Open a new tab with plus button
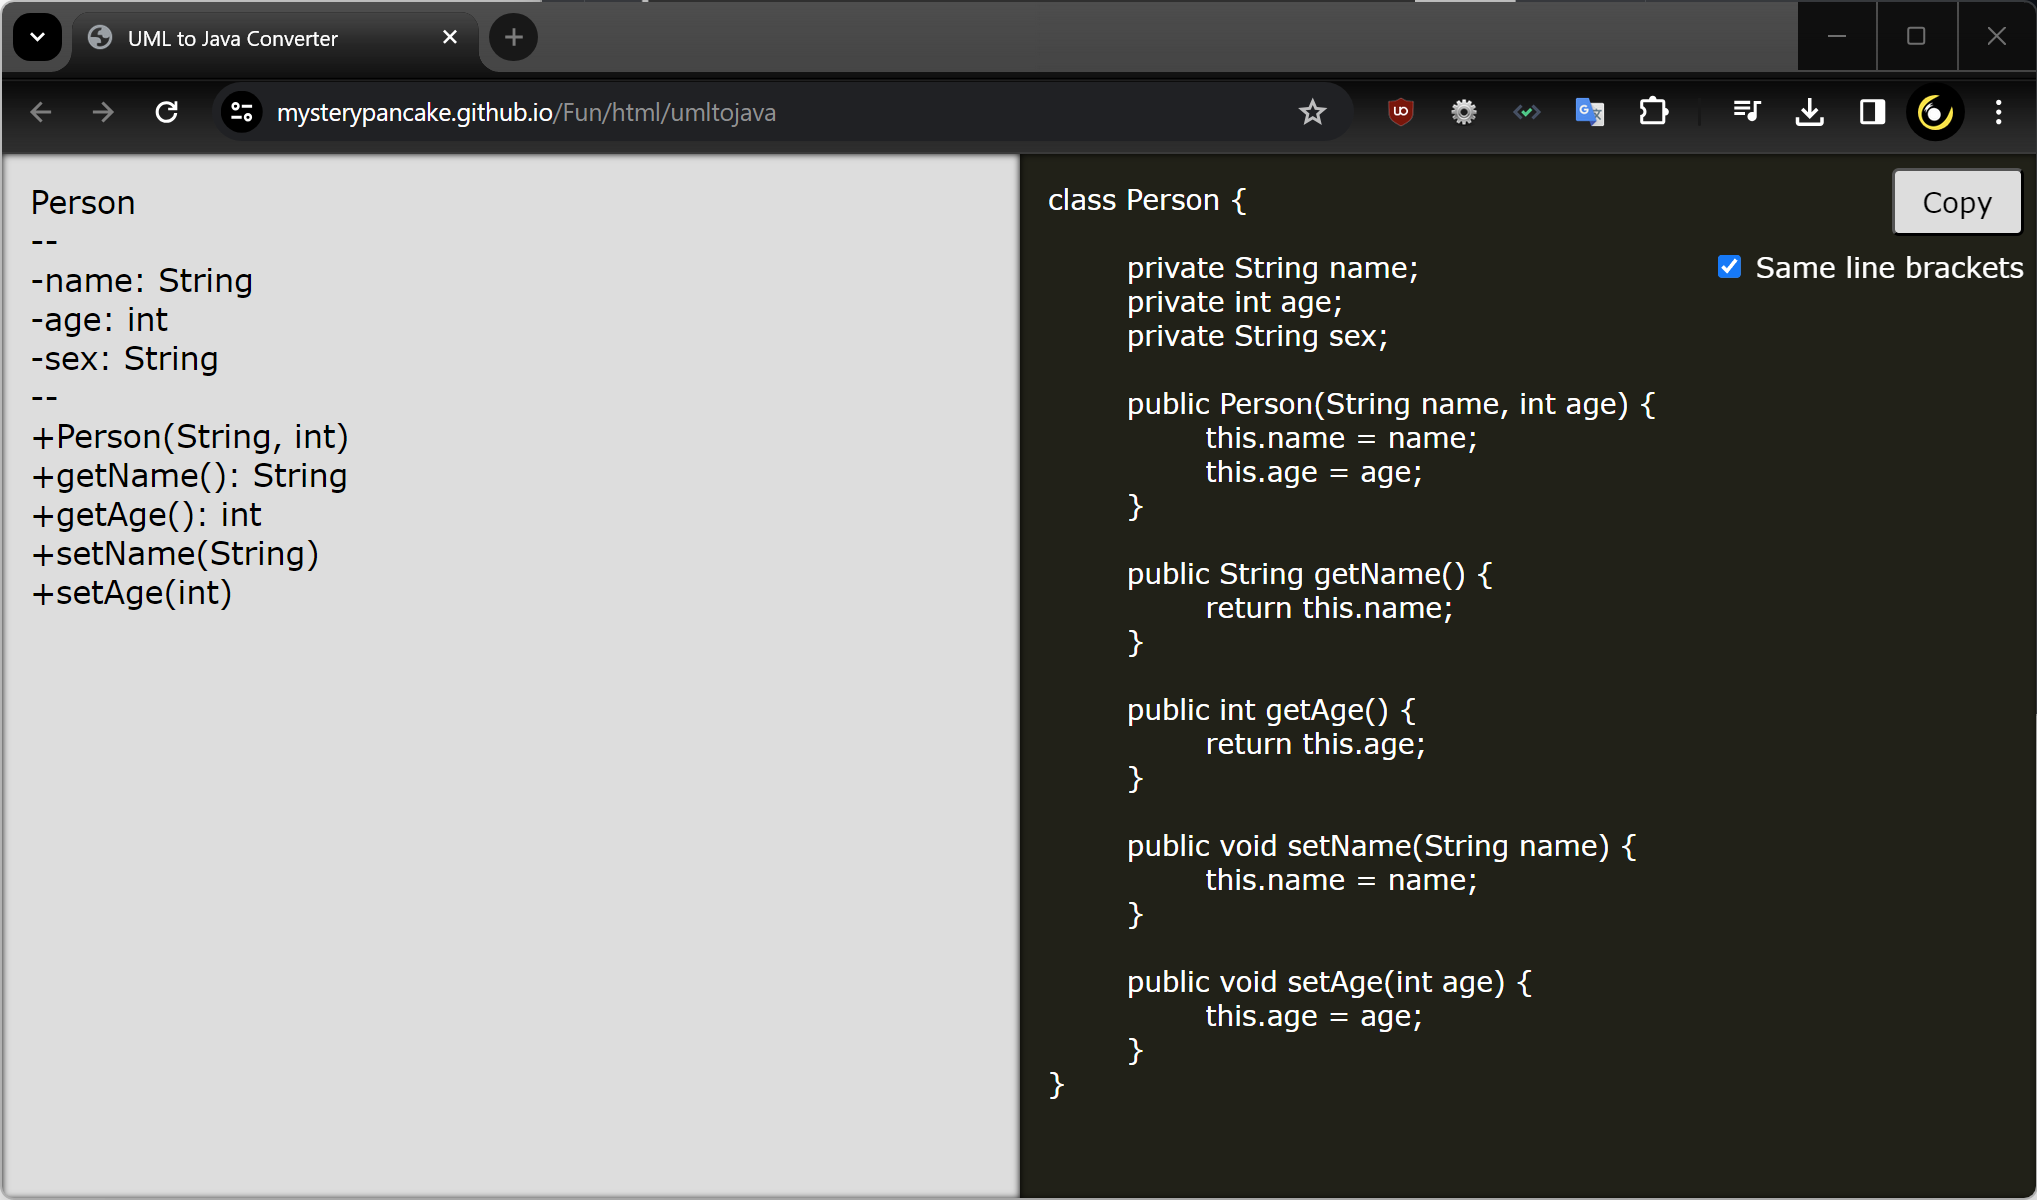Viewport: 2037px width, 1200px height. pos(513,38)
